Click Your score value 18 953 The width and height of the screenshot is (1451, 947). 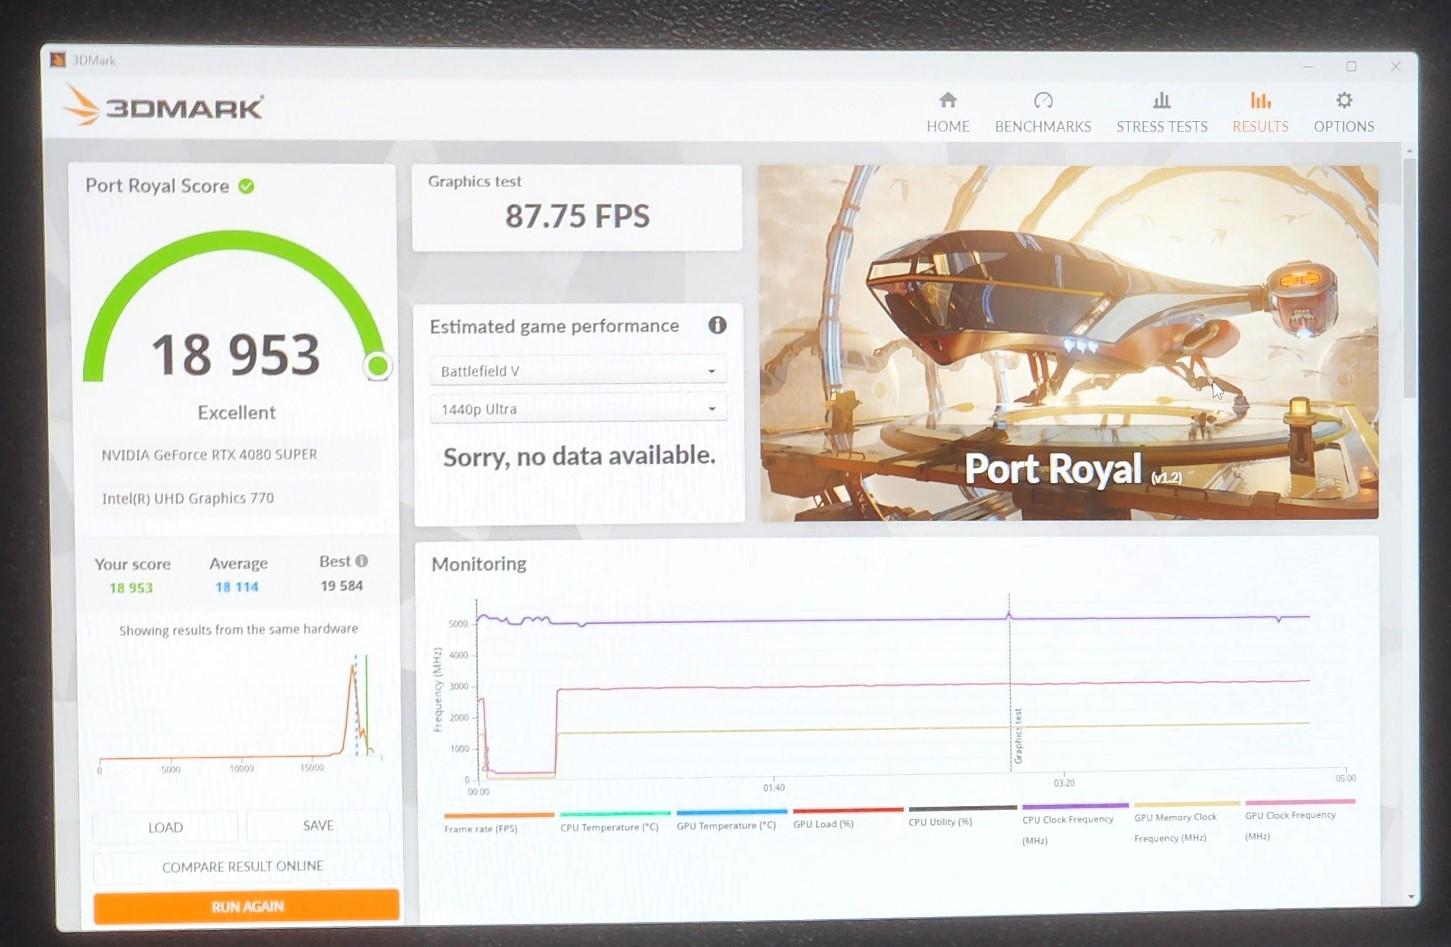pyautogui.click(x=131, y=588)
